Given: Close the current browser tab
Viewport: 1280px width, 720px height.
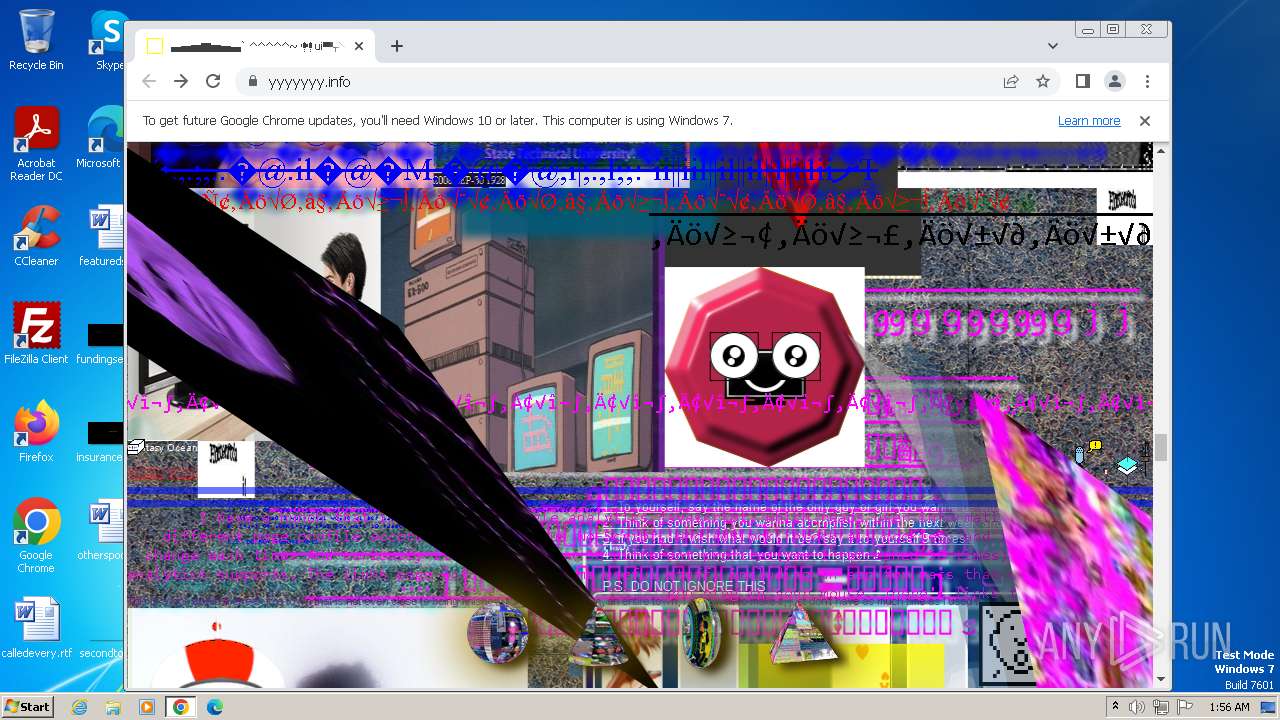Looking at the screenshot, I should pyautogui.click(x=359, y=46).
